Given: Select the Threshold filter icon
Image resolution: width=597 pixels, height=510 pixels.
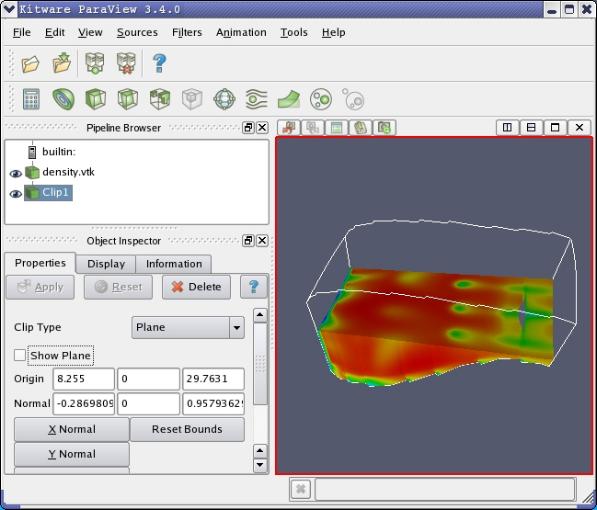Looking at the screenshot, I should pos(160,99).
